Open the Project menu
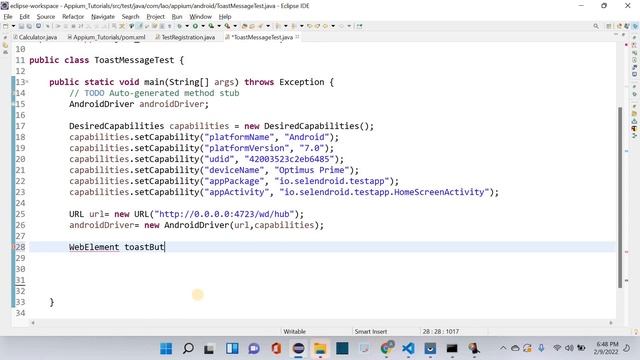The height and width of the screenshot is (360, 640). [x=156, y=16]
